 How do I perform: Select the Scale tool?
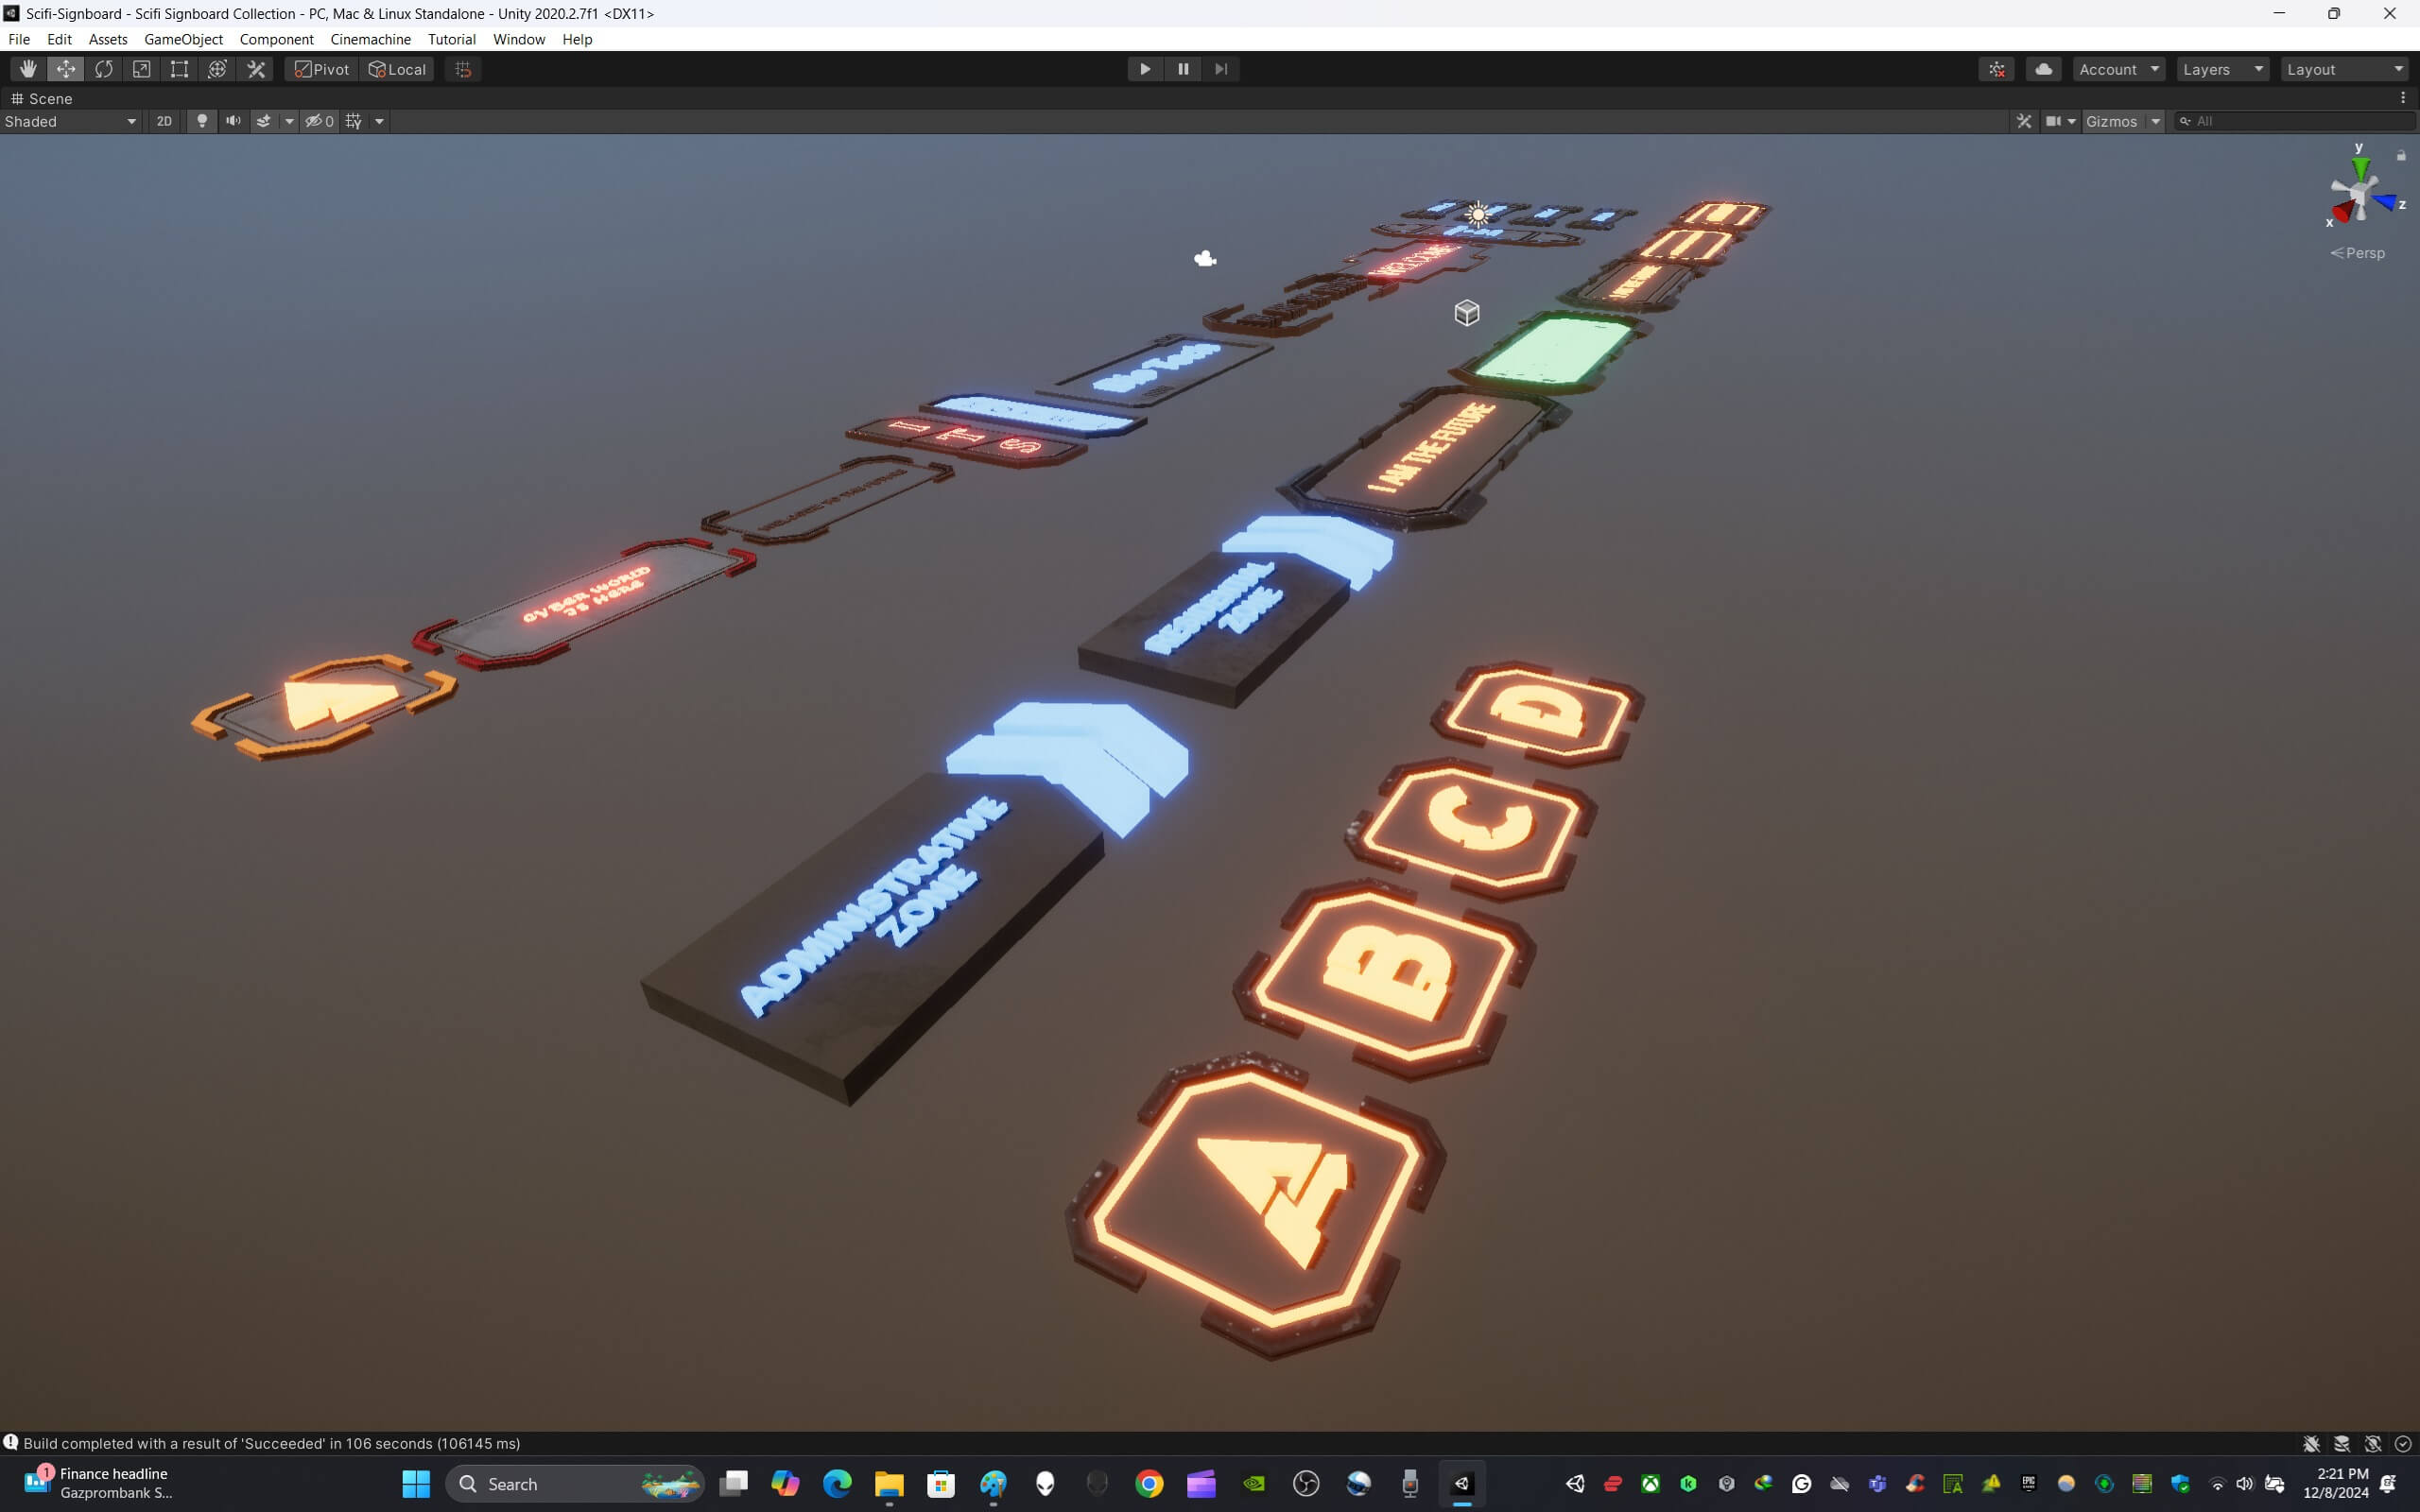coord(142,69)
